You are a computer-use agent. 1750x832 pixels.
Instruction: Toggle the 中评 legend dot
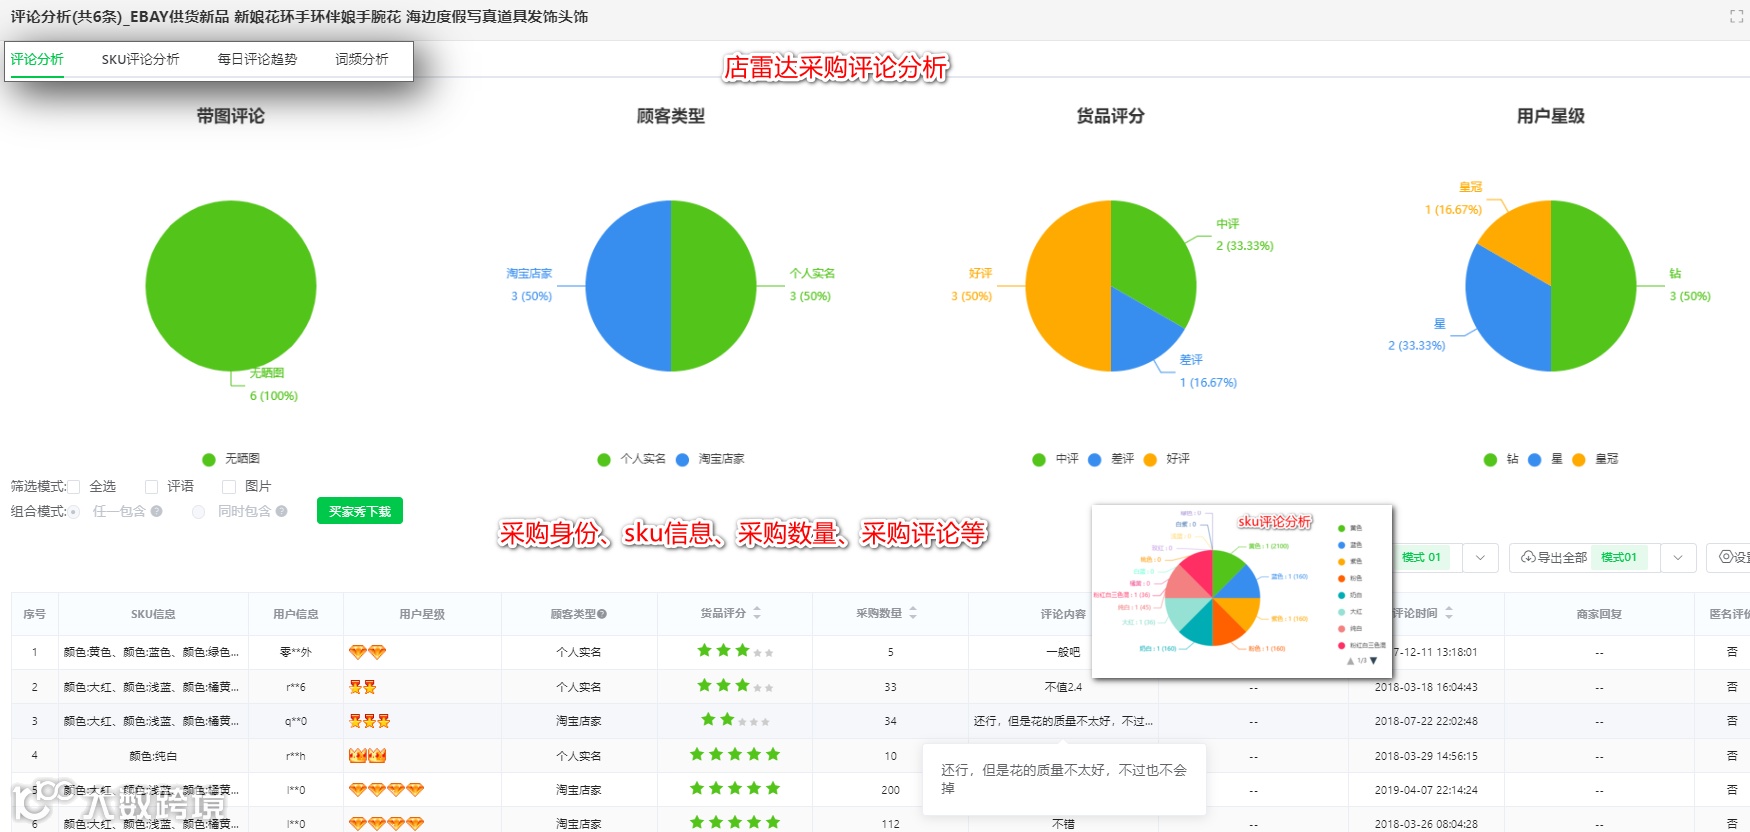pos(1039,460)
